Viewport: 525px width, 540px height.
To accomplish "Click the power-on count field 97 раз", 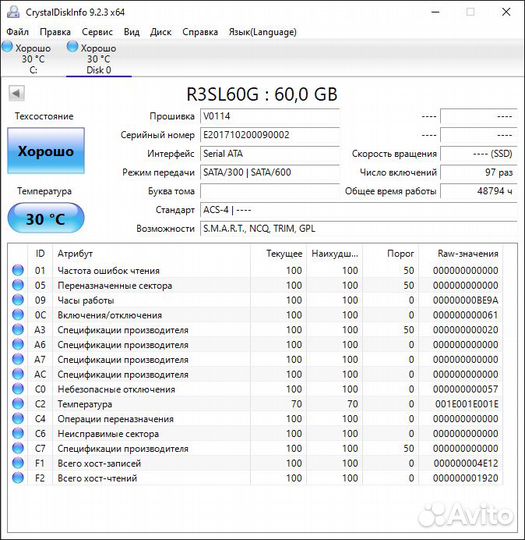I will coord(478,172).
